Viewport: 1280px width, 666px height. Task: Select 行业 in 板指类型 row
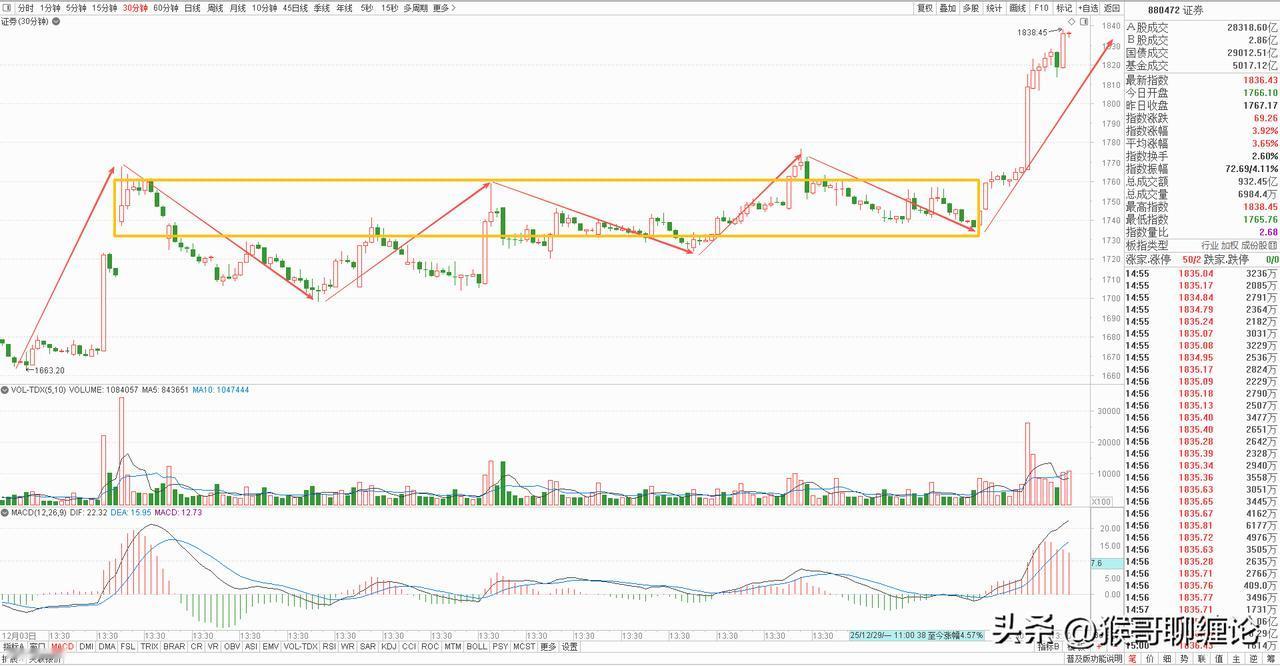[1210, 245]
